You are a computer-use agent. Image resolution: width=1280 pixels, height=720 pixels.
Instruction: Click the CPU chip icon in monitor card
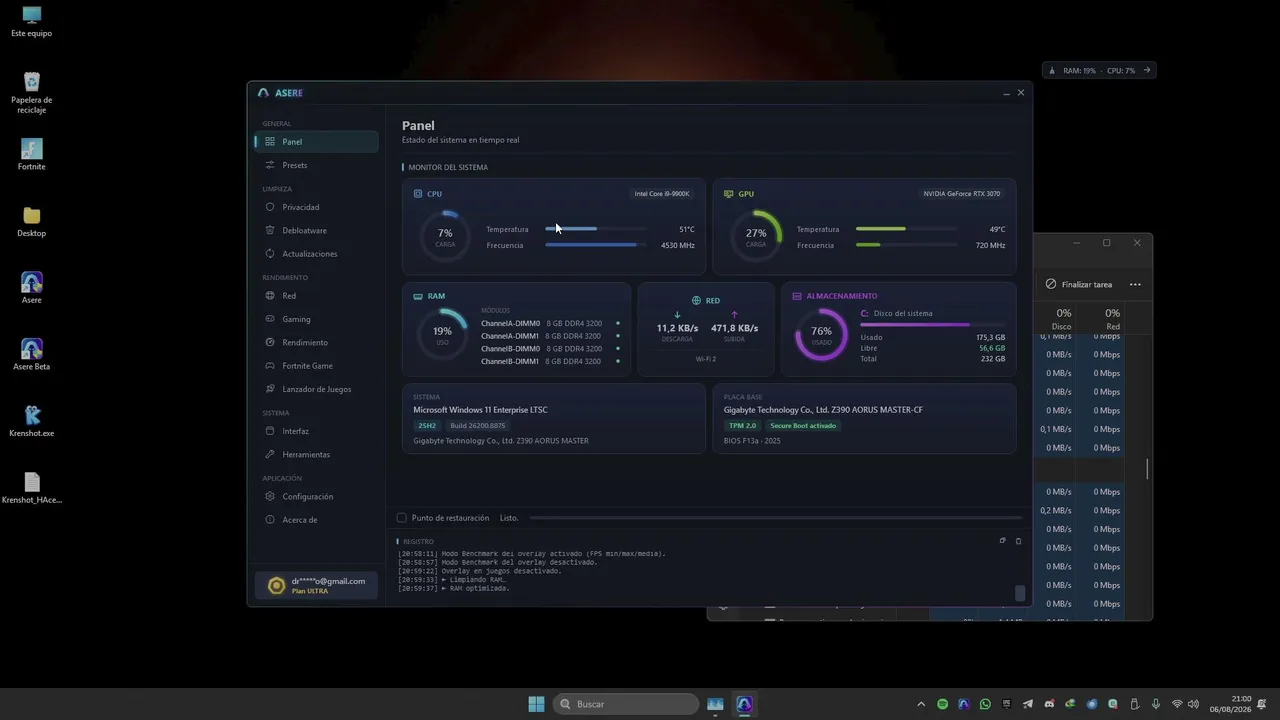[x=418, y=194]
